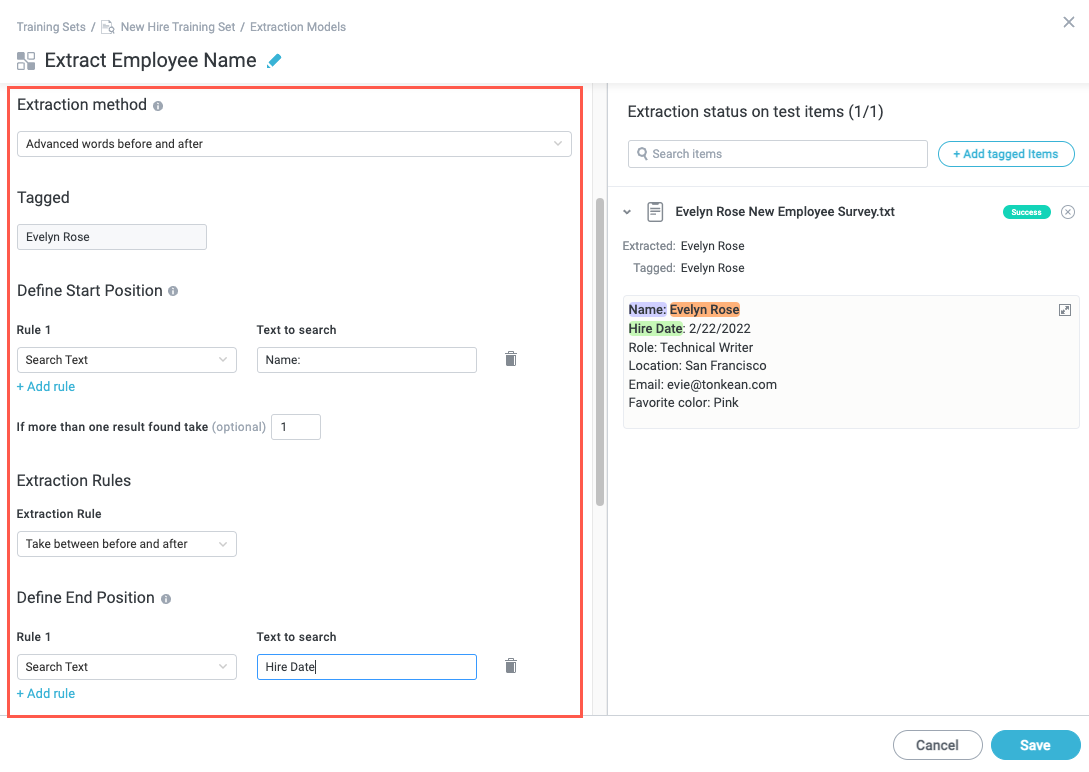
Task: Open New Hire Training Set breadcrumb
Action: pos(177,27)
